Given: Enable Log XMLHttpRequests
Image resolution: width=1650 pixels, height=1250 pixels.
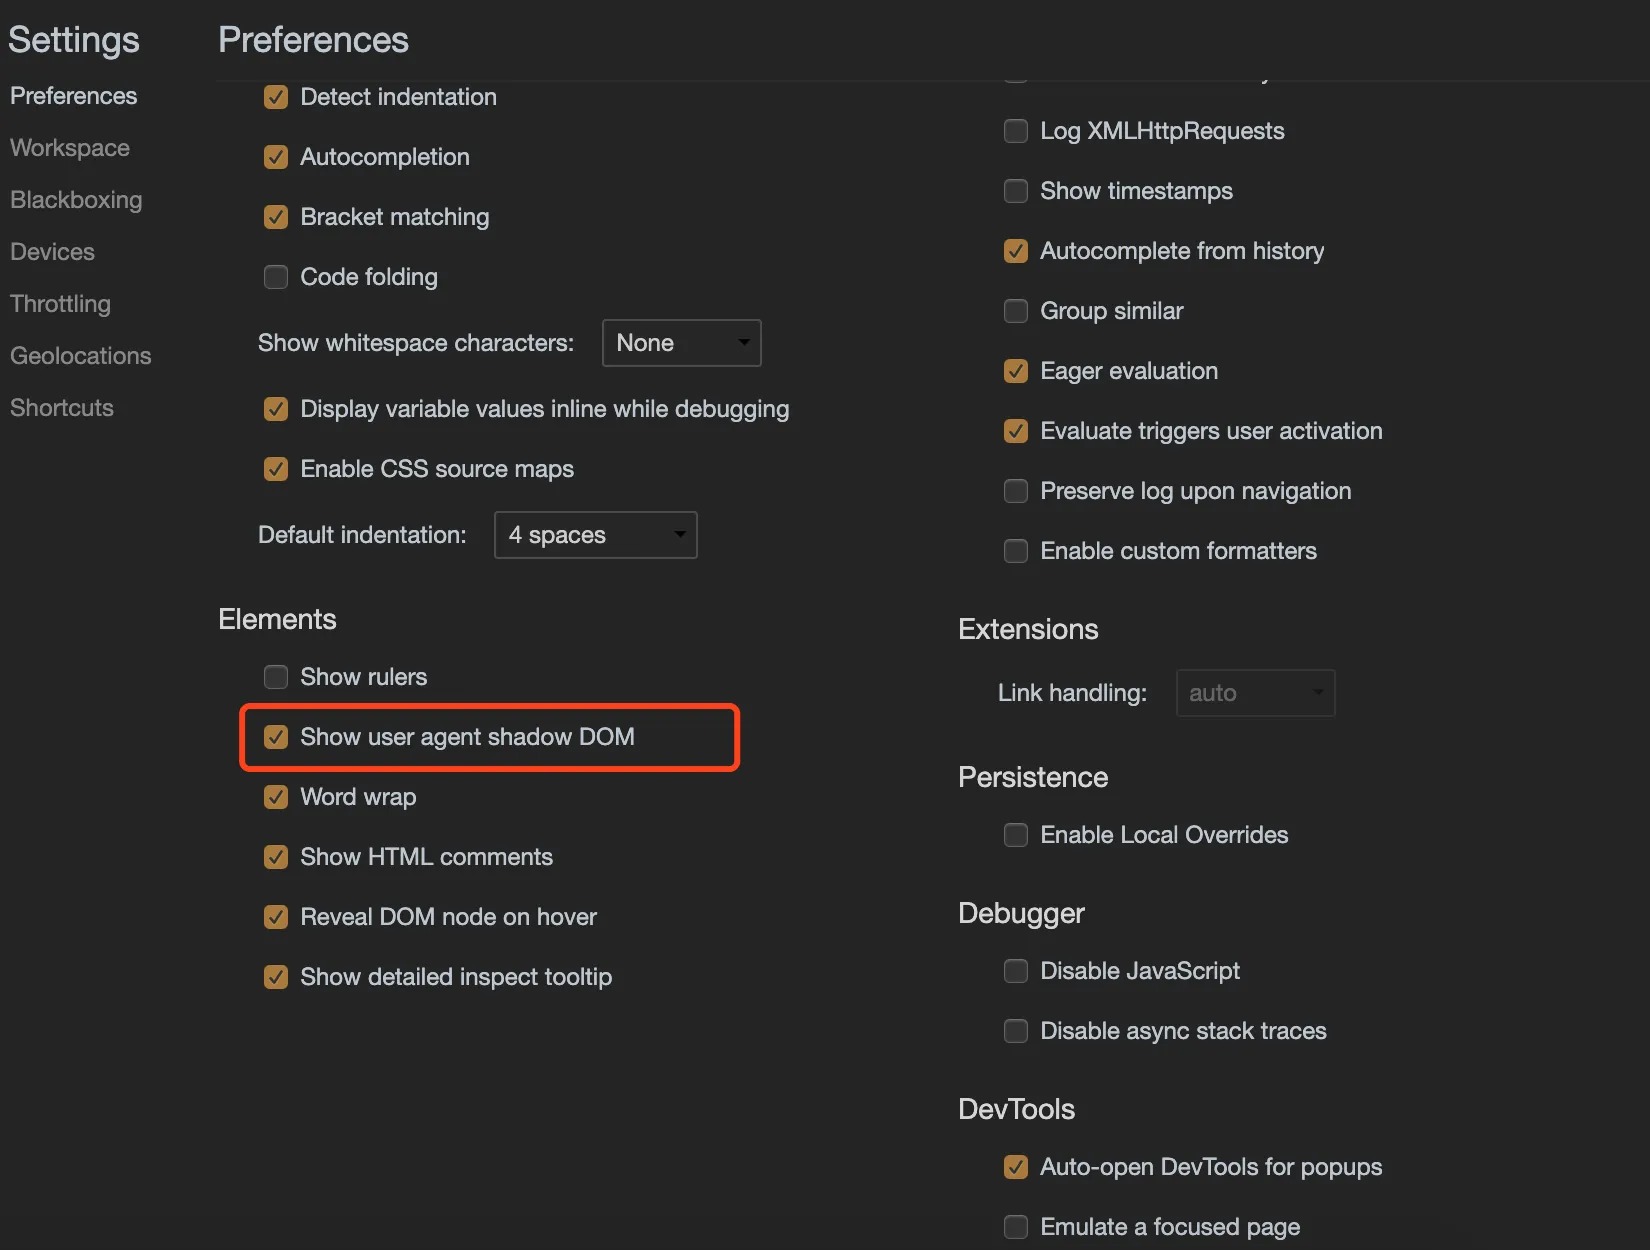Looking at the screenshot, I should (x=1015, y=131).
